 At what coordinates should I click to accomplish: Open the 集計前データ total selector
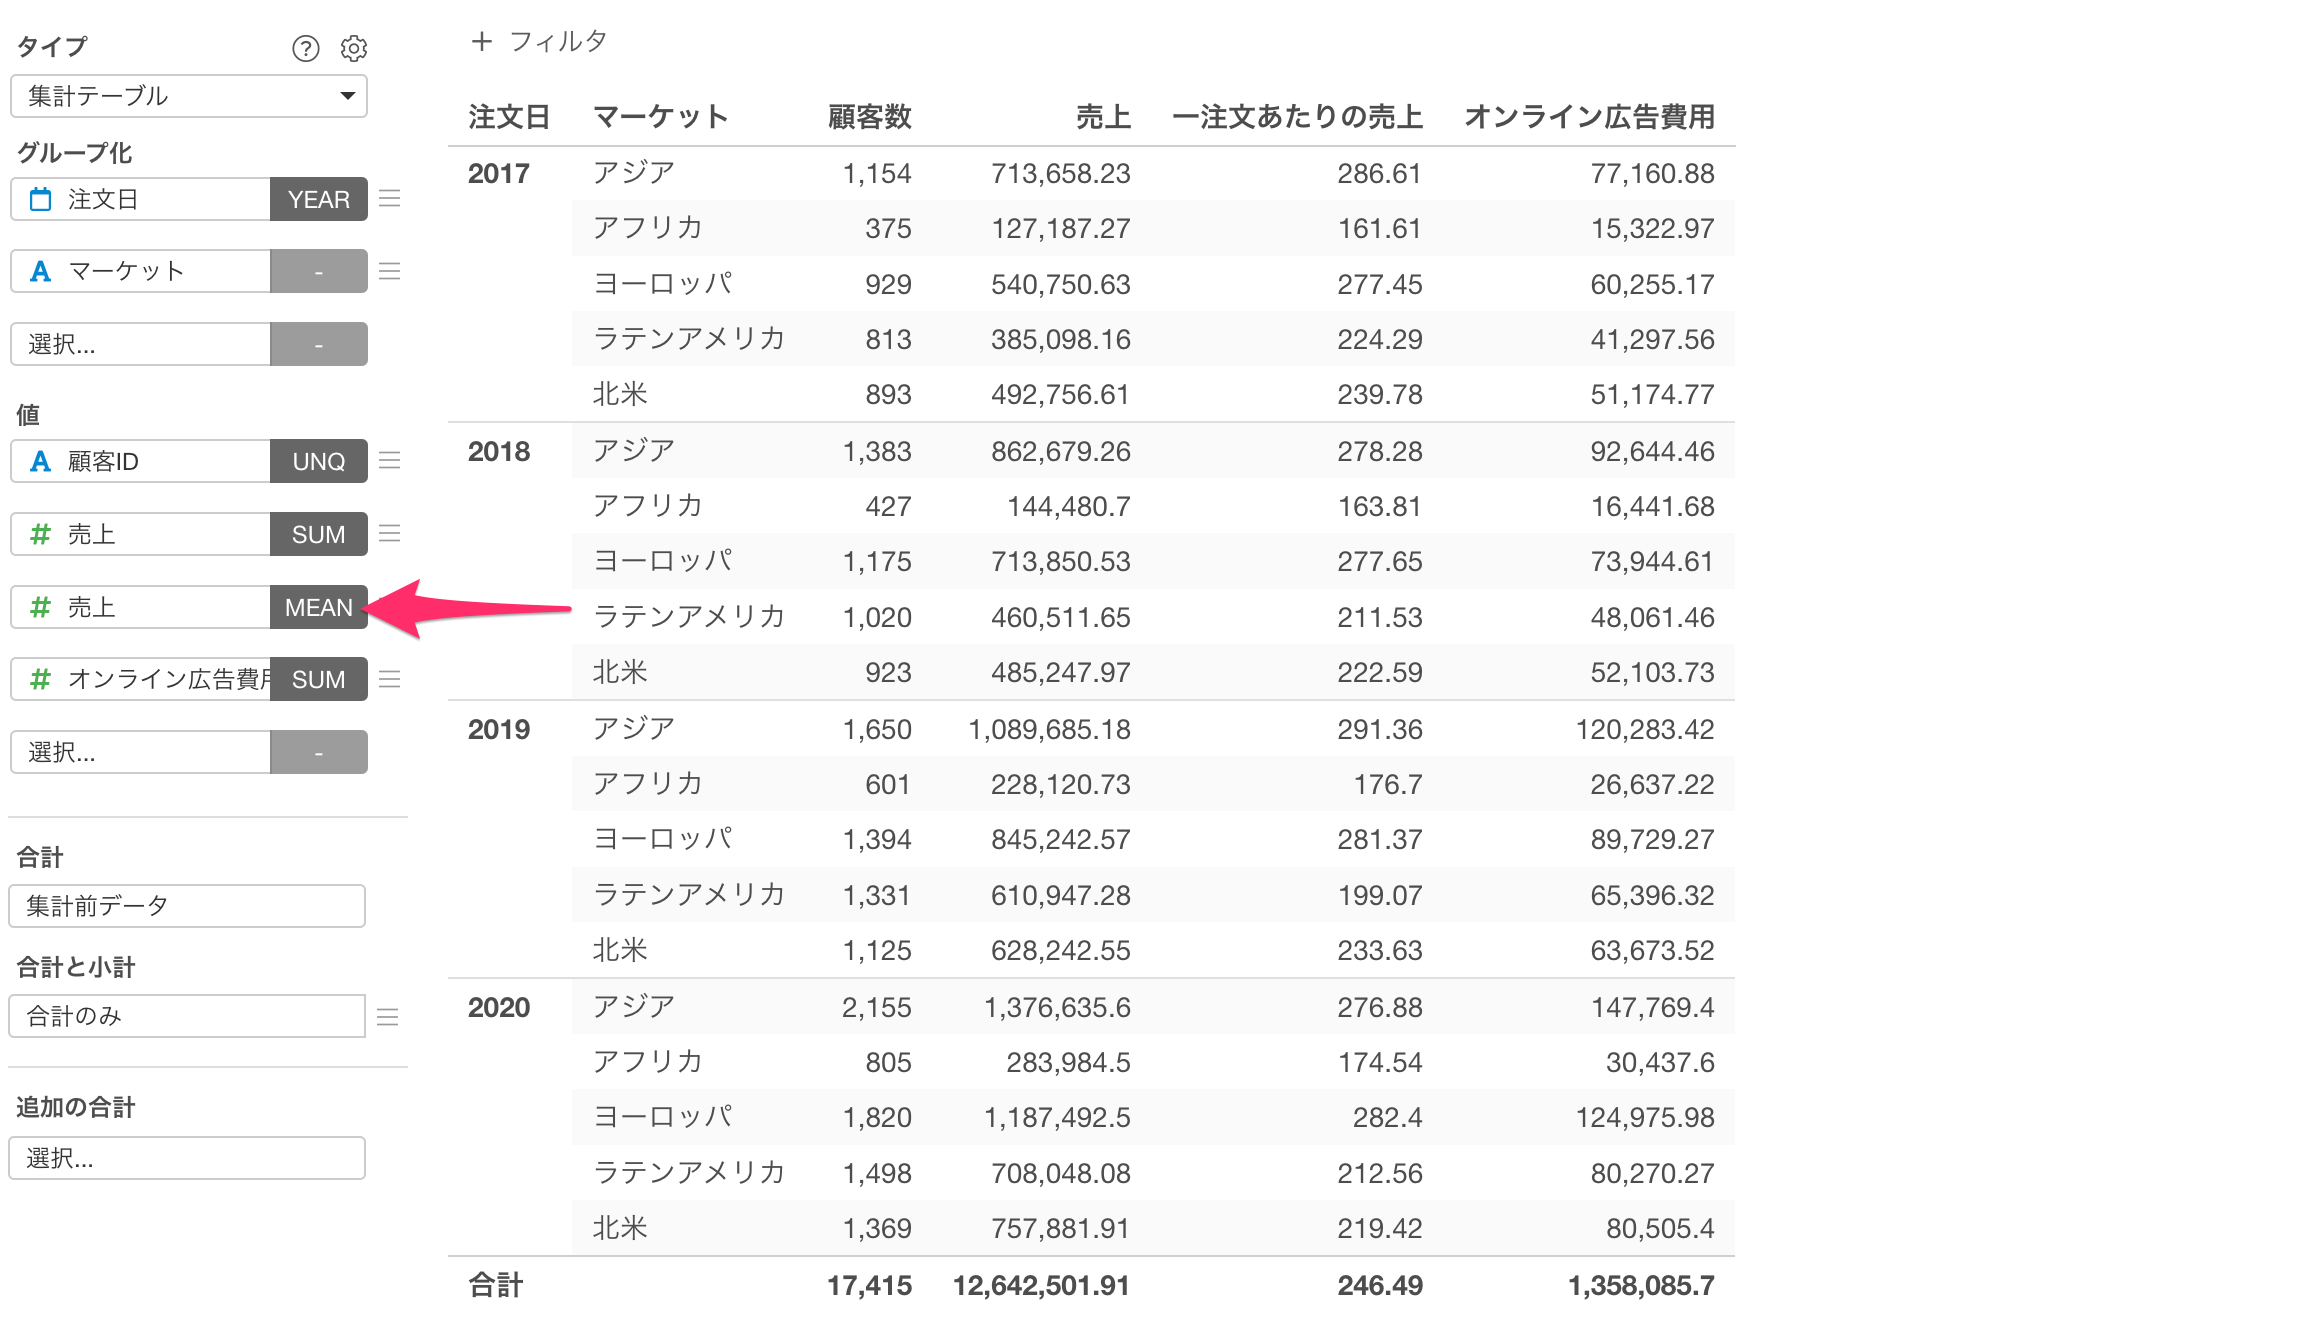187,906
